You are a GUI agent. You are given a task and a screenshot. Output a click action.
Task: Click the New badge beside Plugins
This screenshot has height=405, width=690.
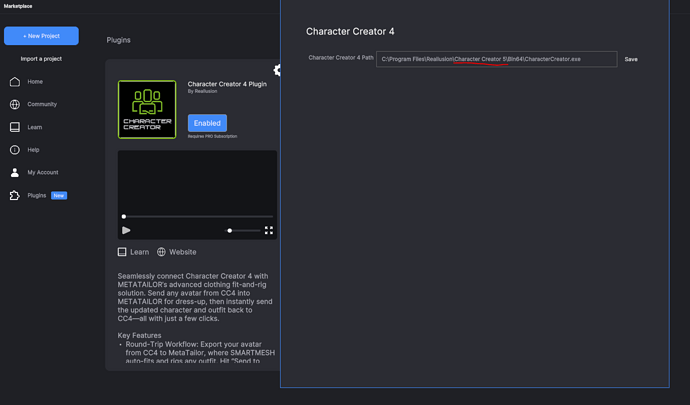(59, 195)
